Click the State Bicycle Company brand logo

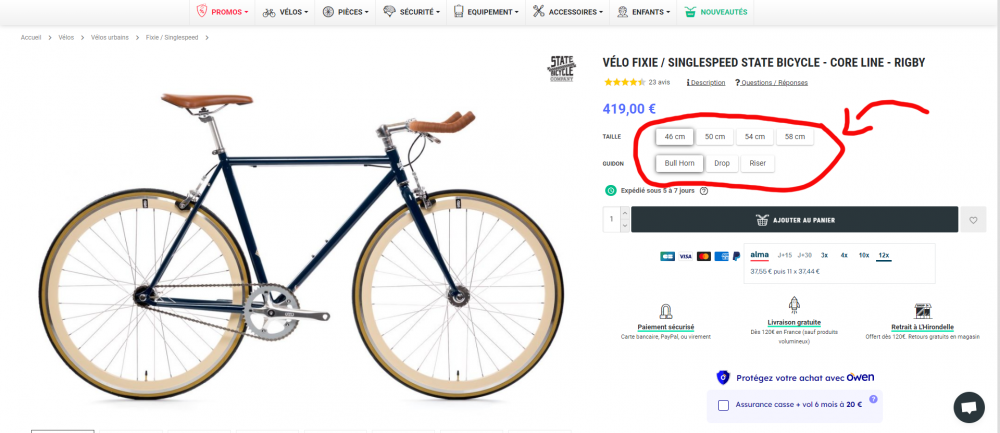coord(561,69)
